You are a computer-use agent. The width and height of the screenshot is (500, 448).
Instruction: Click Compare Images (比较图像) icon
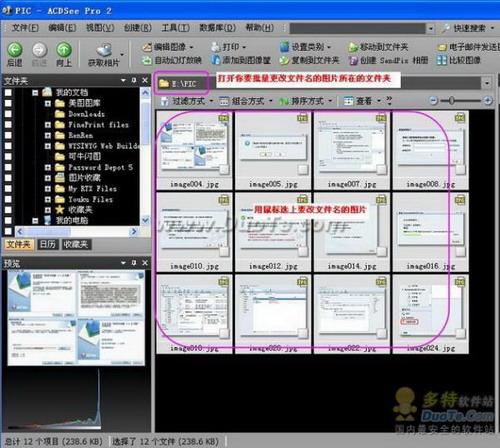coord(442,60)
